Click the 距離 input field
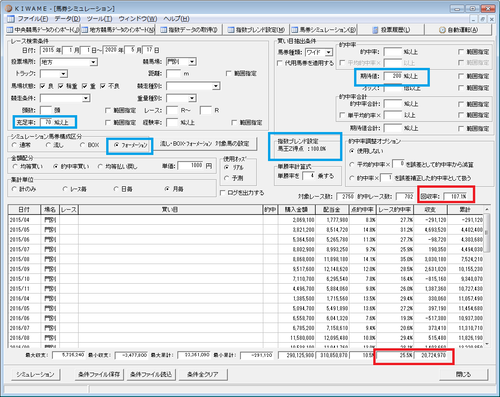The width and height of the screenshot is (500, 397). pos(173,74)
